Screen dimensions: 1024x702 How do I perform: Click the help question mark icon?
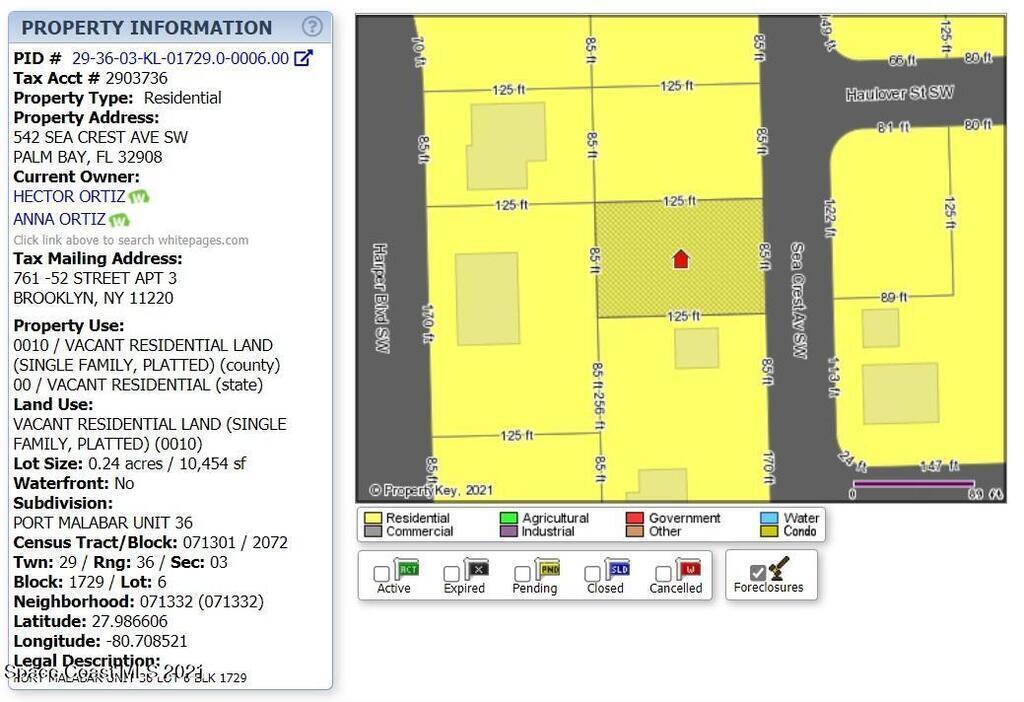point(312,27)
